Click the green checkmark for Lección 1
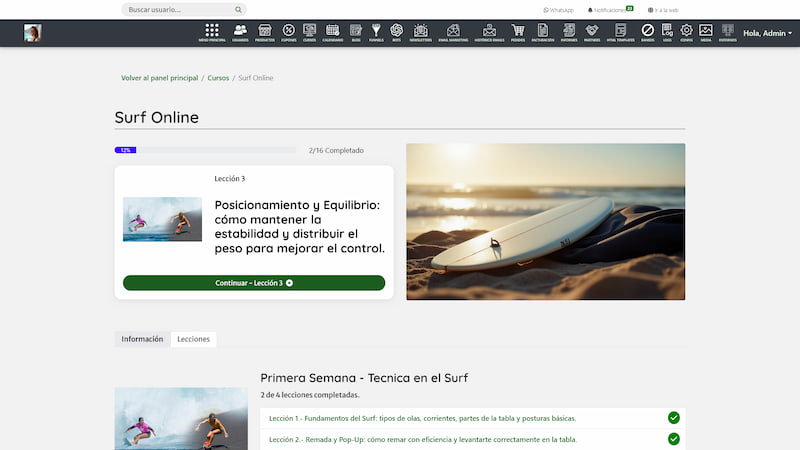The height and width of the screenshot is (450, 800). [x=673, y=418]
